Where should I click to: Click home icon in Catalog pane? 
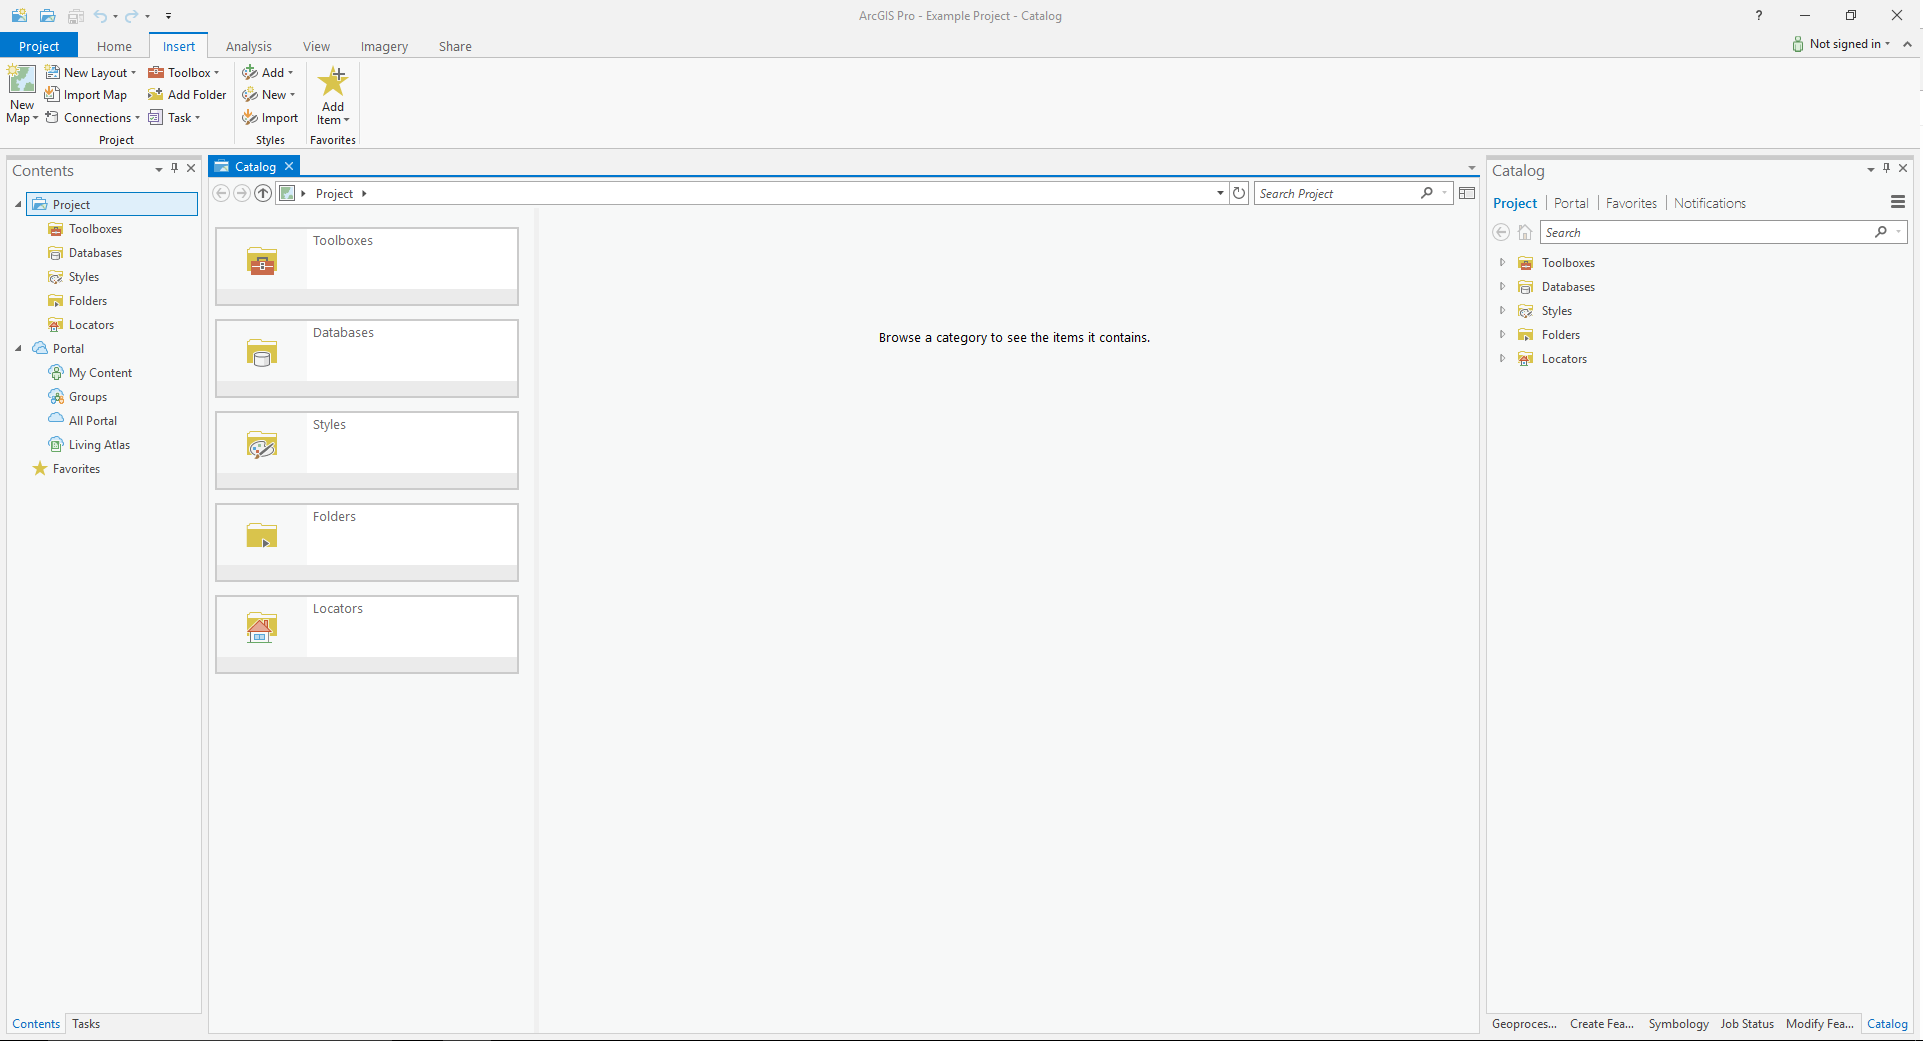tap(1525, 232)
